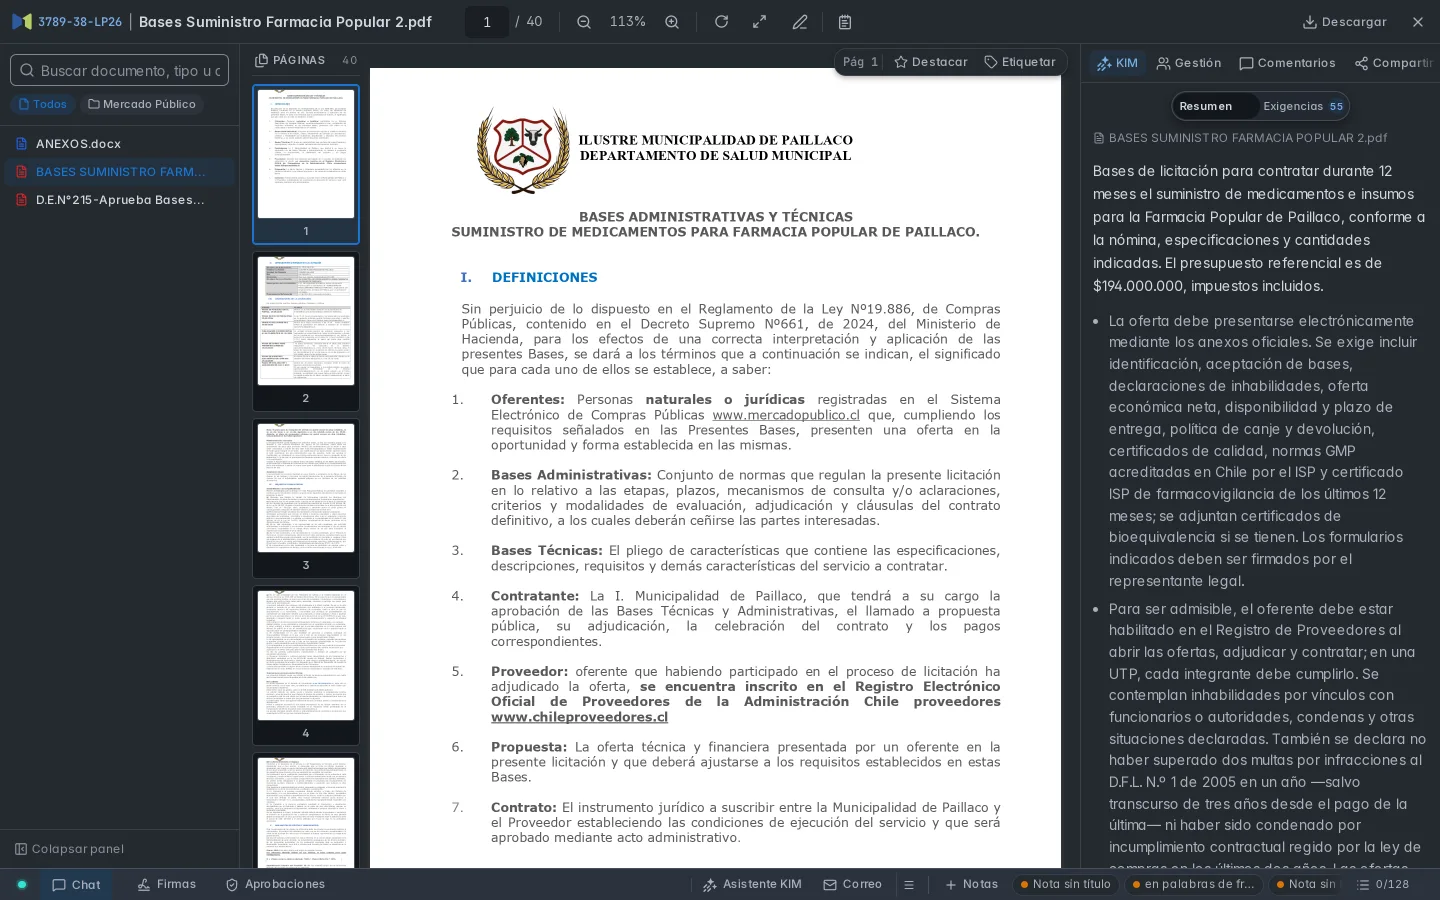Zoom in the PDF document

click(x=672, y=22)
